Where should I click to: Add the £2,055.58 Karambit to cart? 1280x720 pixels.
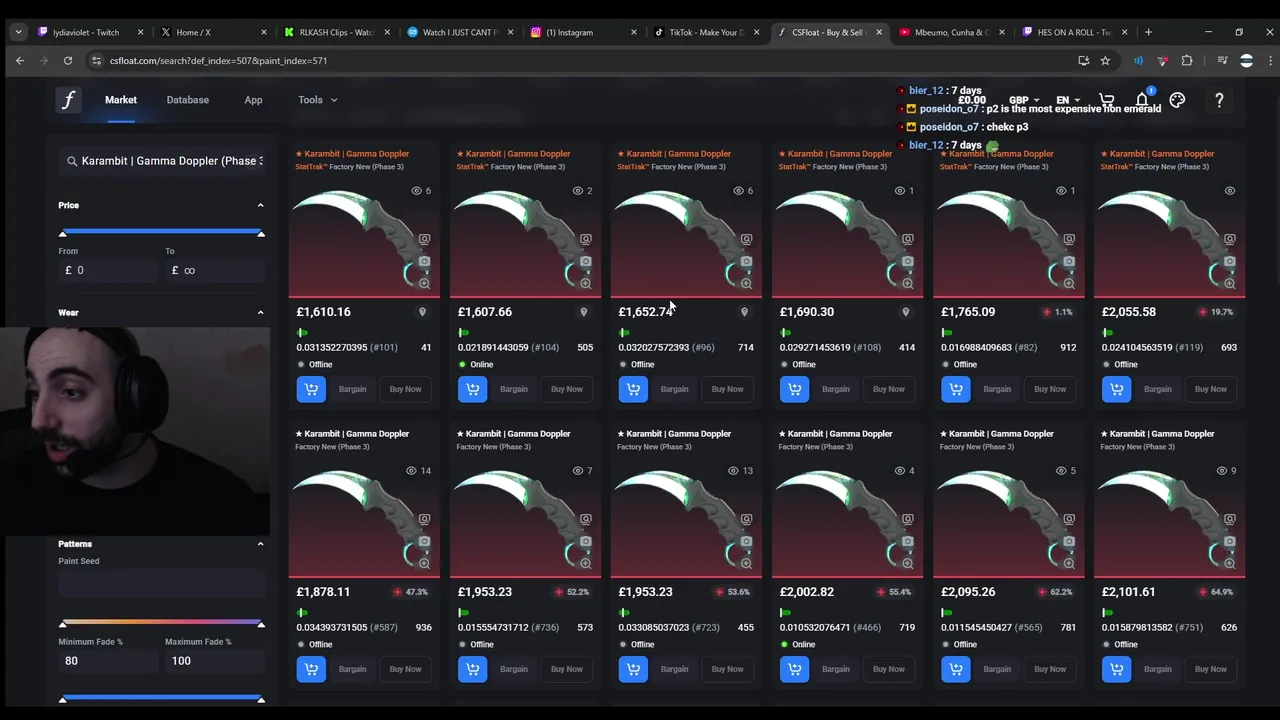click(x=1116, y=389)
